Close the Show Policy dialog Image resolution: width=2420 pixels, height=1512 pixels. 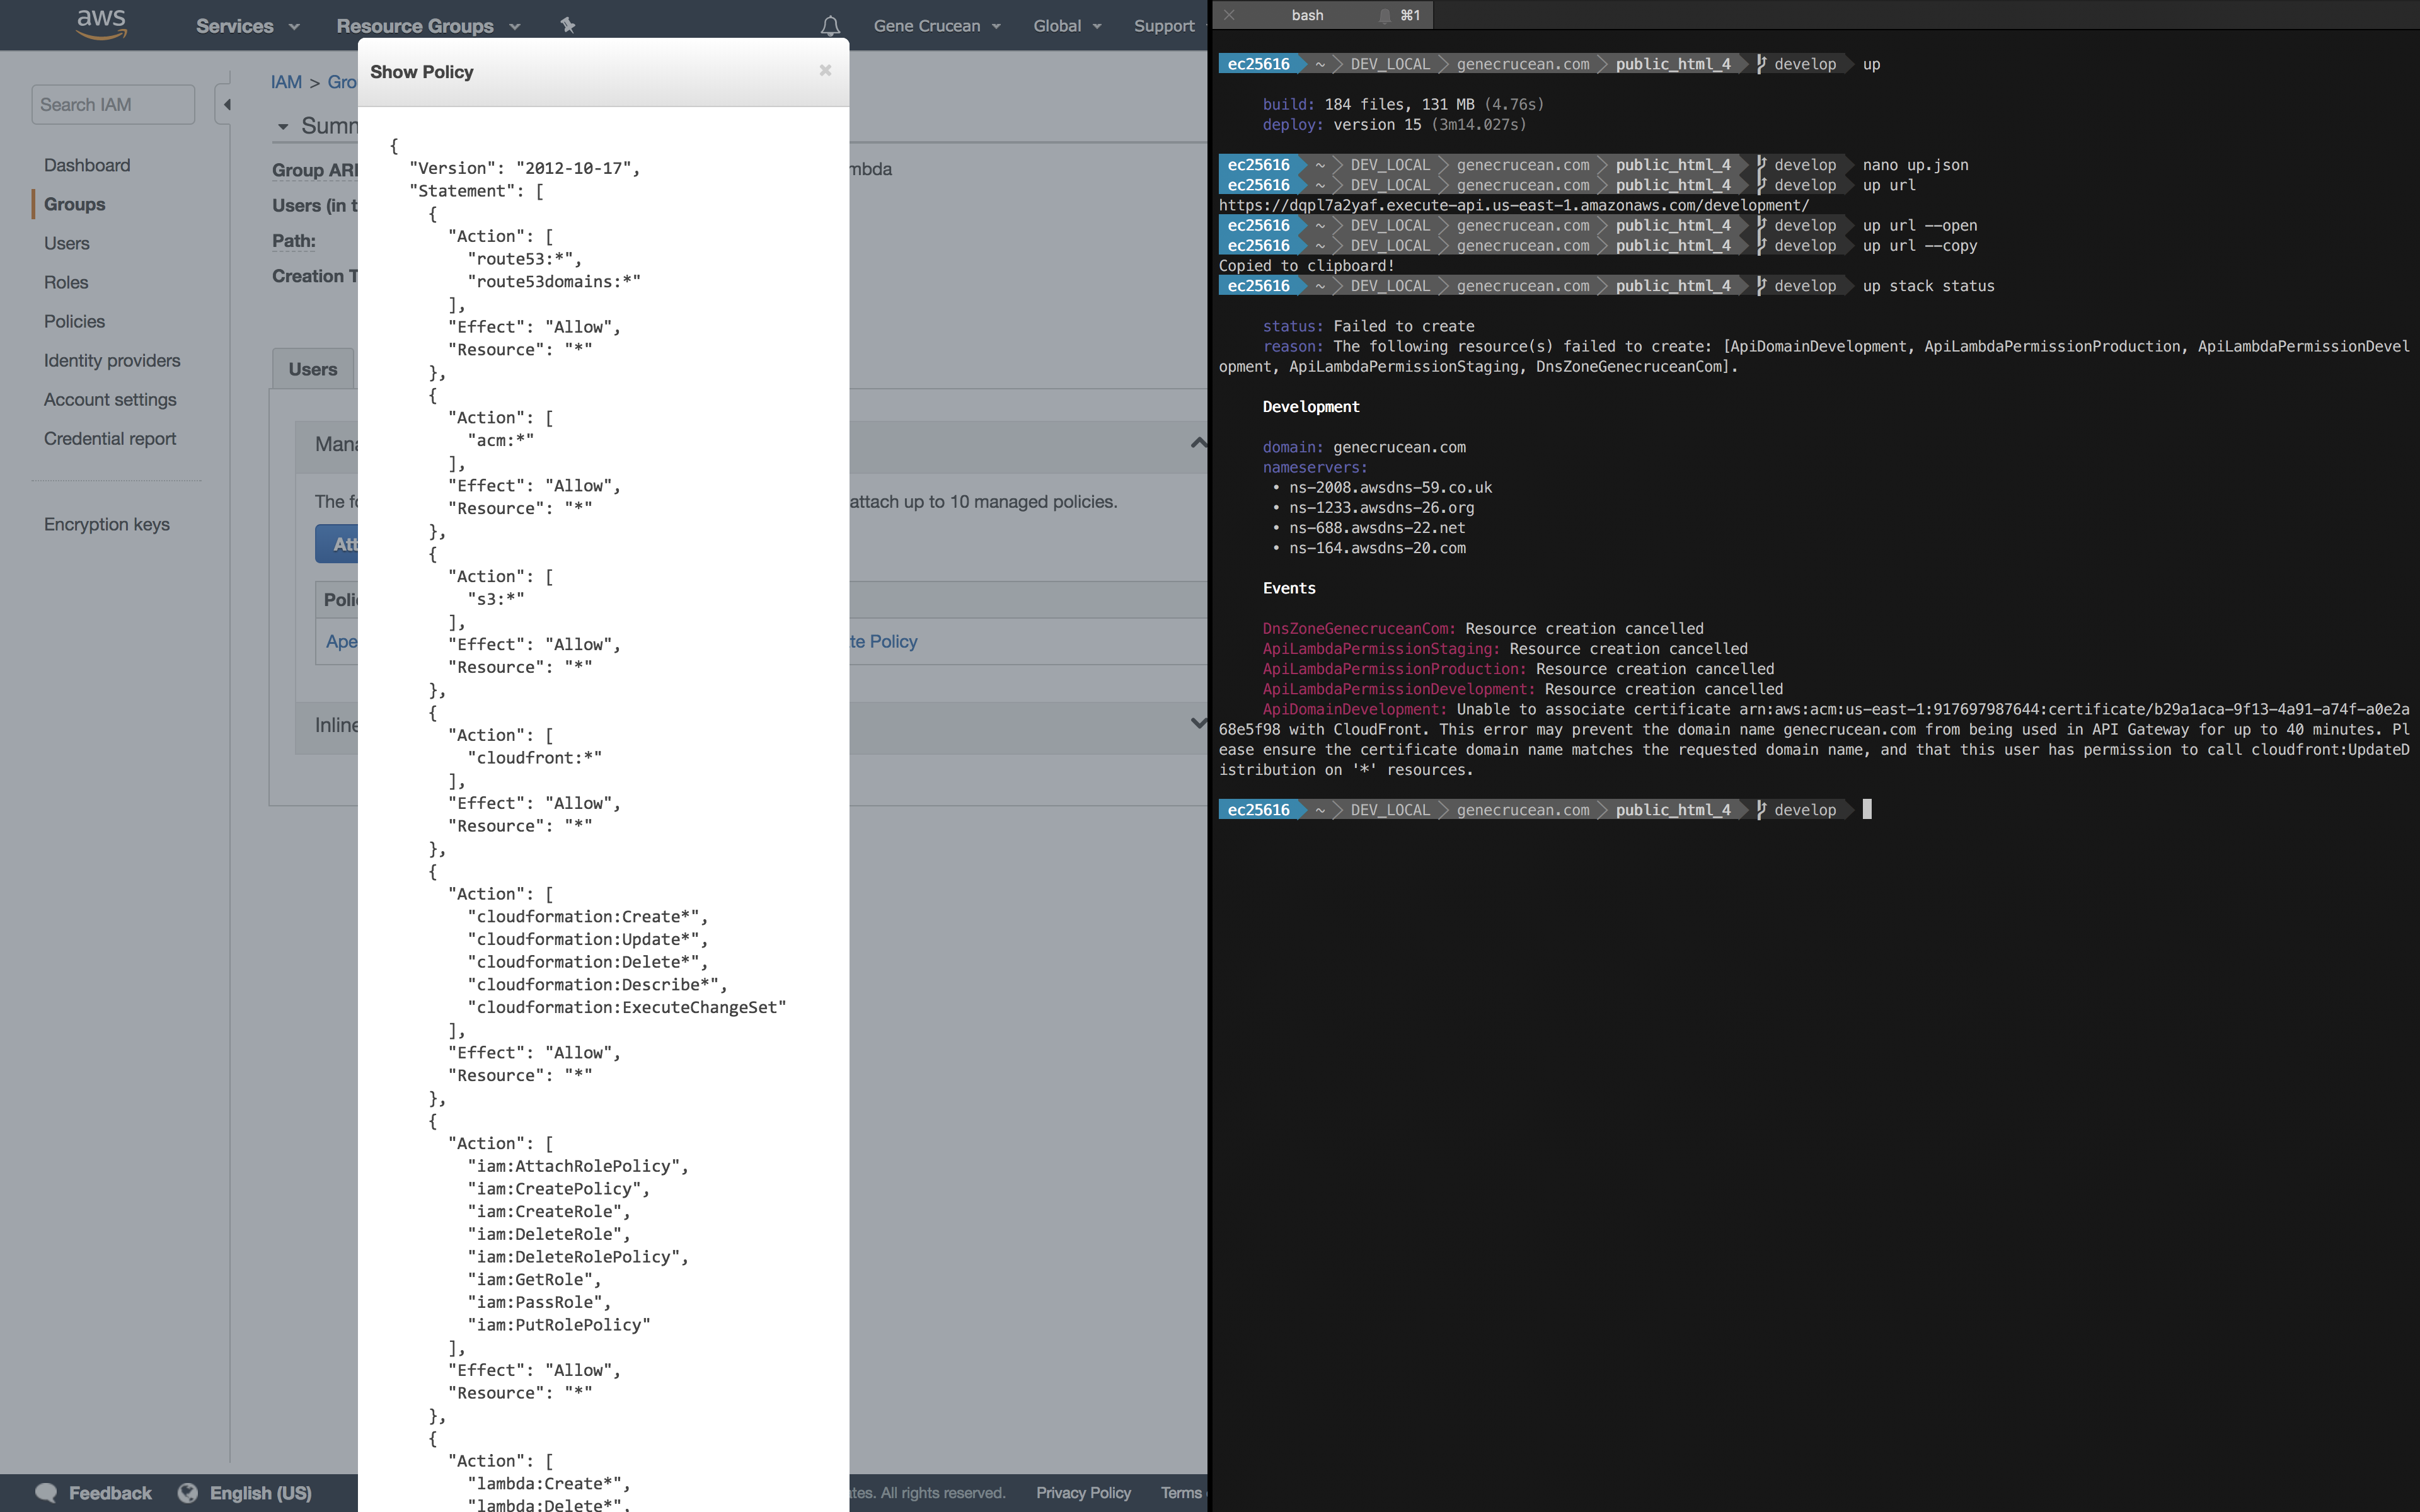[x=825, y=70]
